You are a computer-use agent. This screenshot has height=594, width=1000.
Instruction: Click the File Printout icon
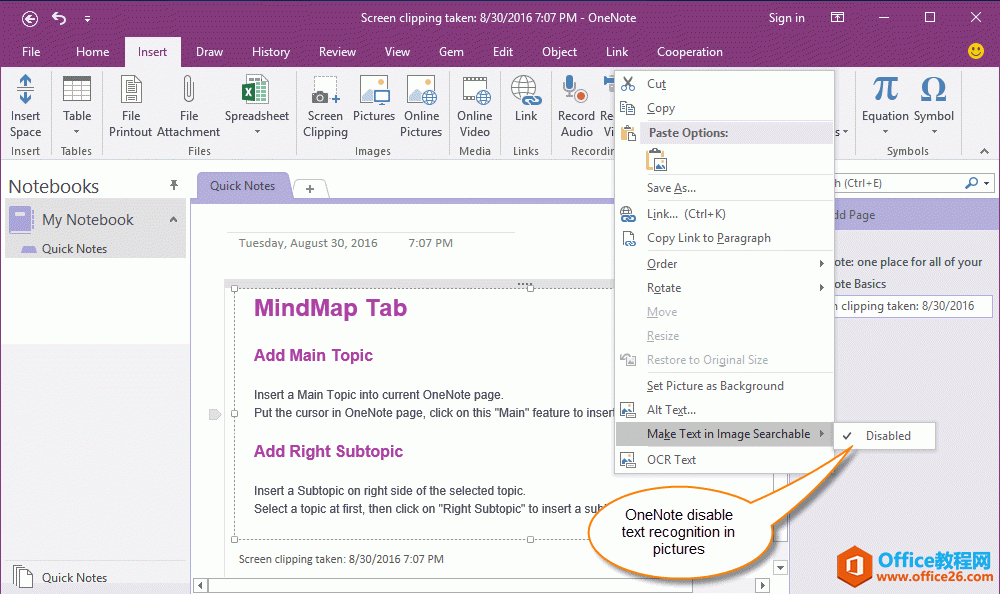(131, 89)
